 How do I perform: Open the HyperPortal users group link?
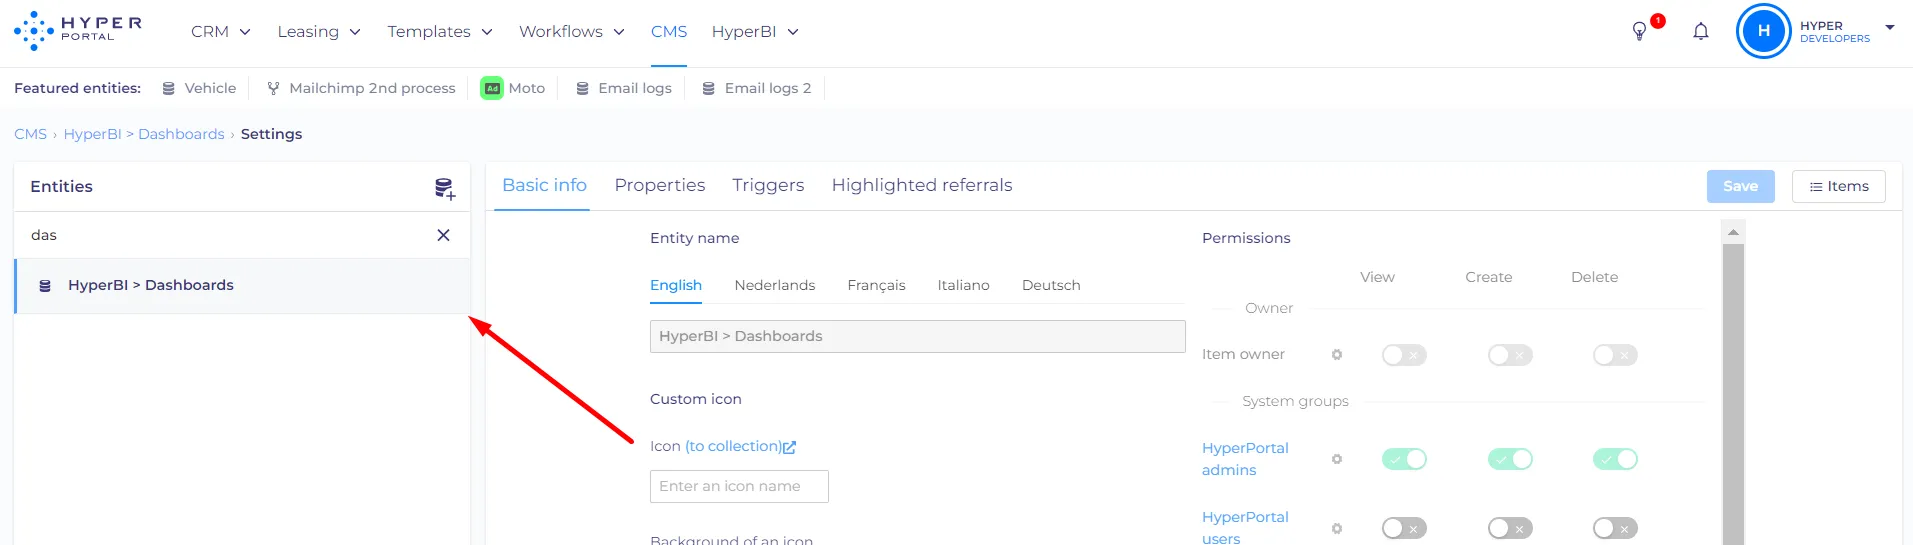coord(1245,528)
